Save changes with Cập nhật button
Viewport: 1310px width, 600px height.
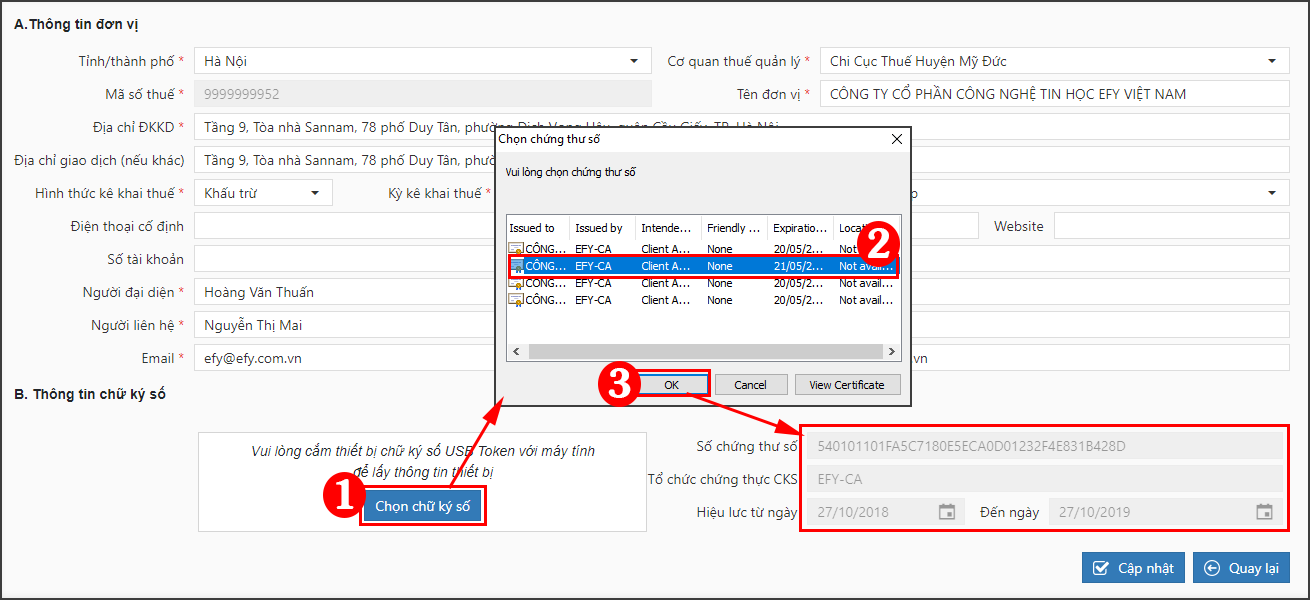[1133, 568]
